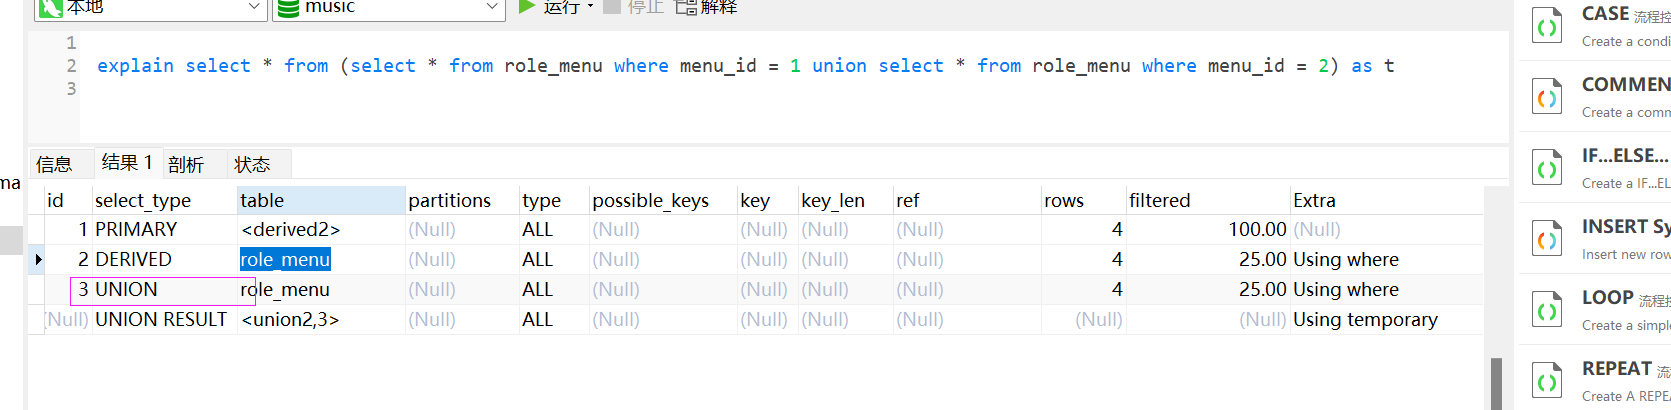Image resolution: width=1671 pixels, height=410 pixels.
Task: Click the REPEAT snippet icon
Action: click(1547, 382)
